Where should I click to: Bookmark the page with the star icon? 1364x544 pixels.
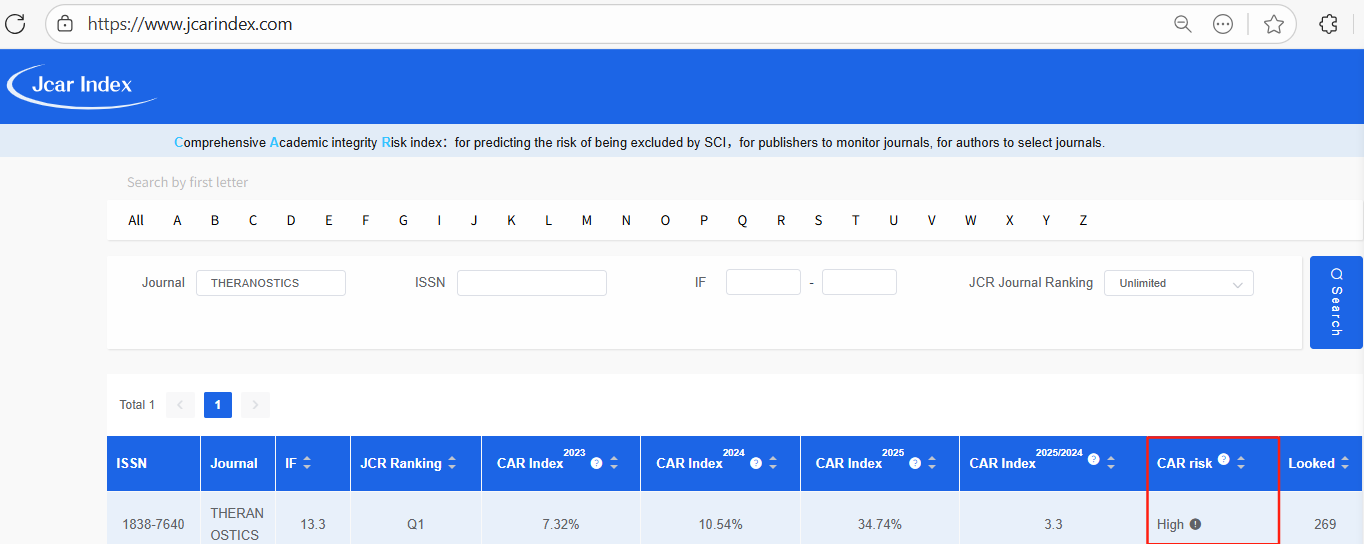(x=1273, y=24)
